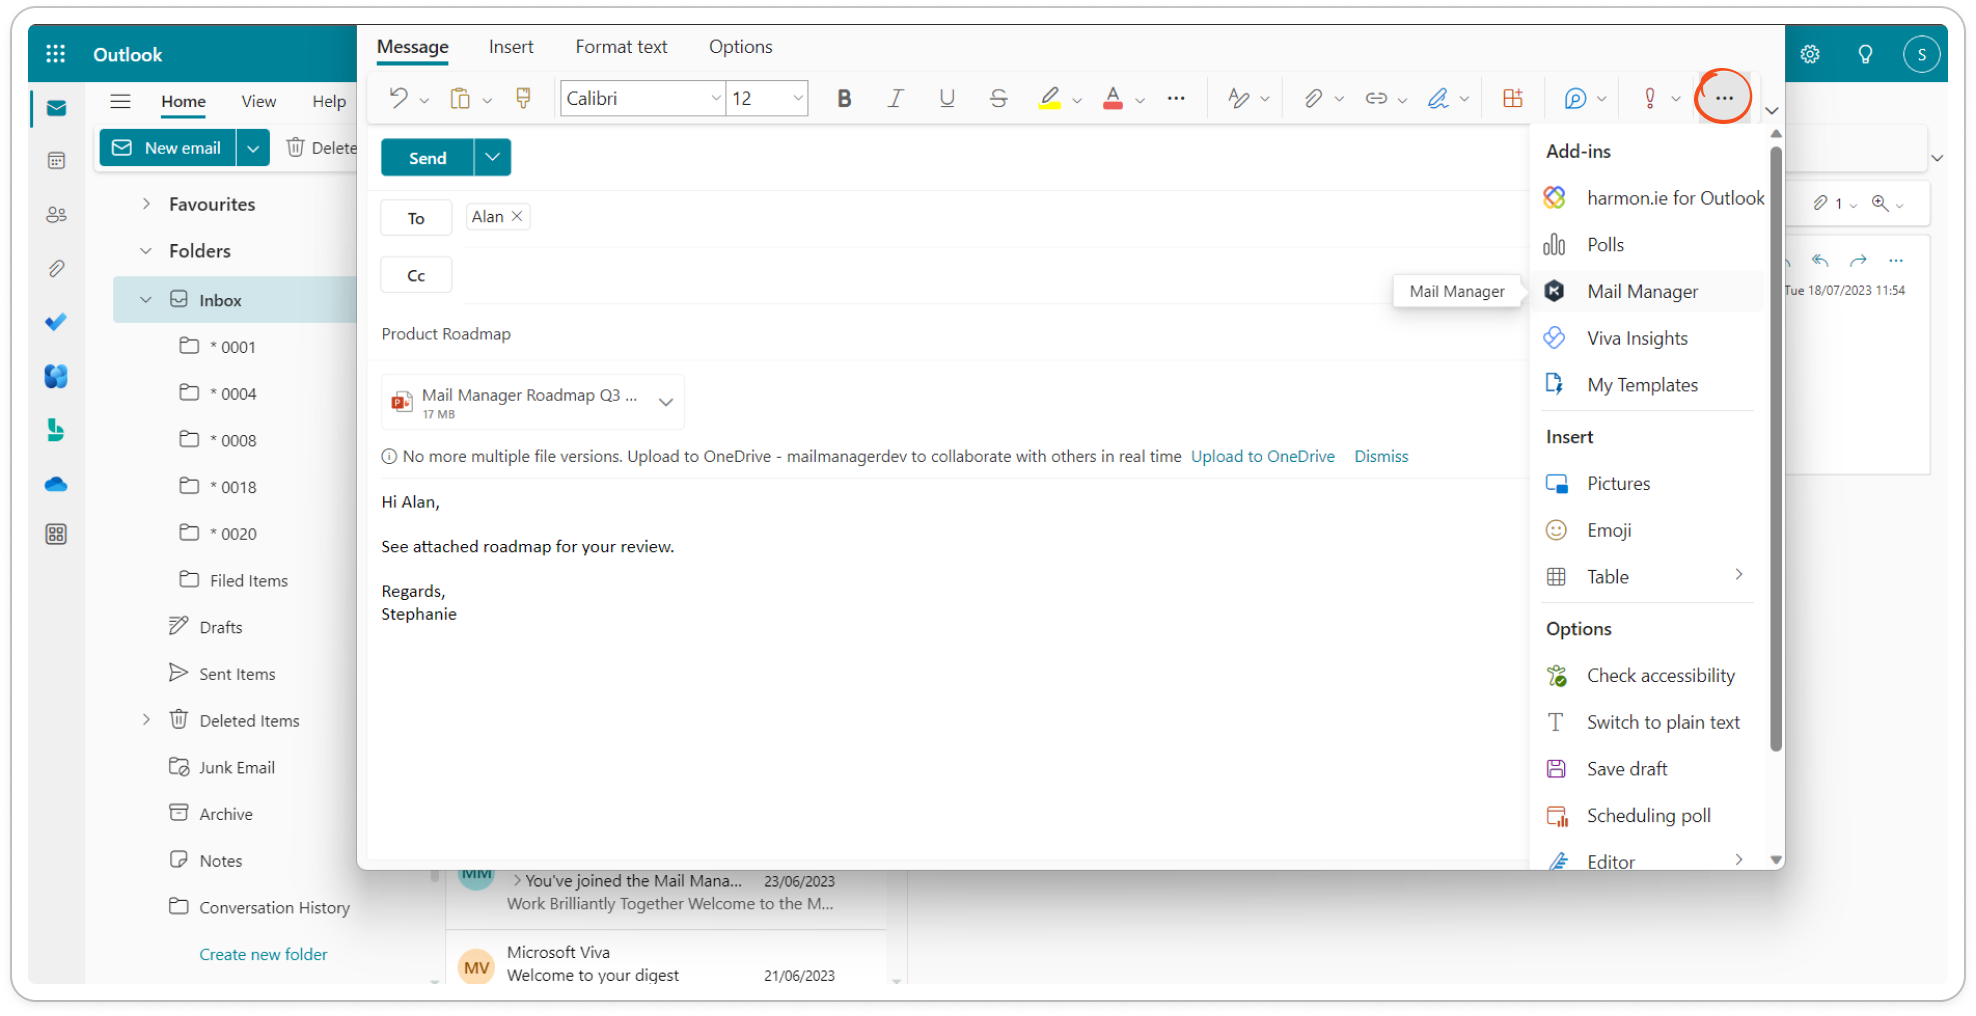This screenshot has width=1976, height=1016.
Task: Click Create new folder link
Action: (x=263, y=954)
